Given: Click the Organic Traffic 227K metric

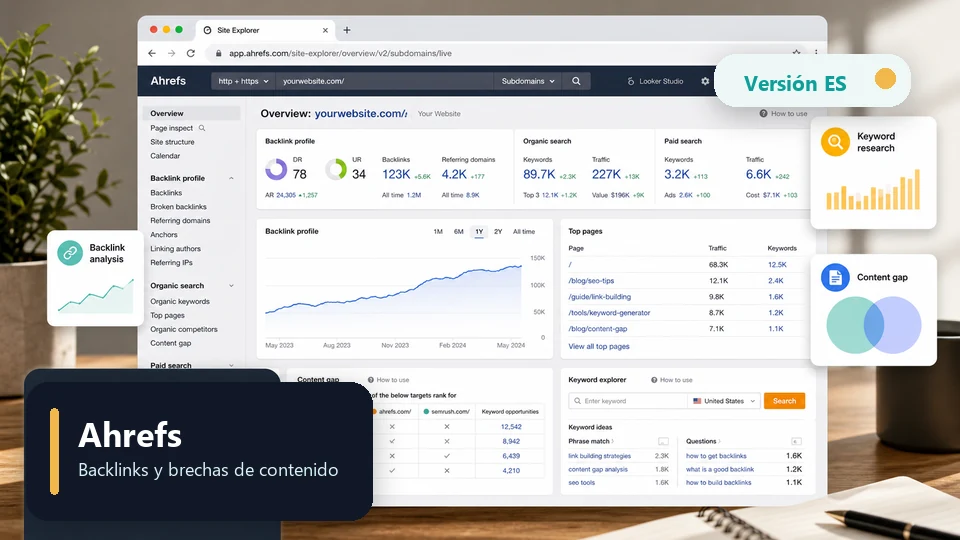Looking at the screenshot, I should point(606,174).
